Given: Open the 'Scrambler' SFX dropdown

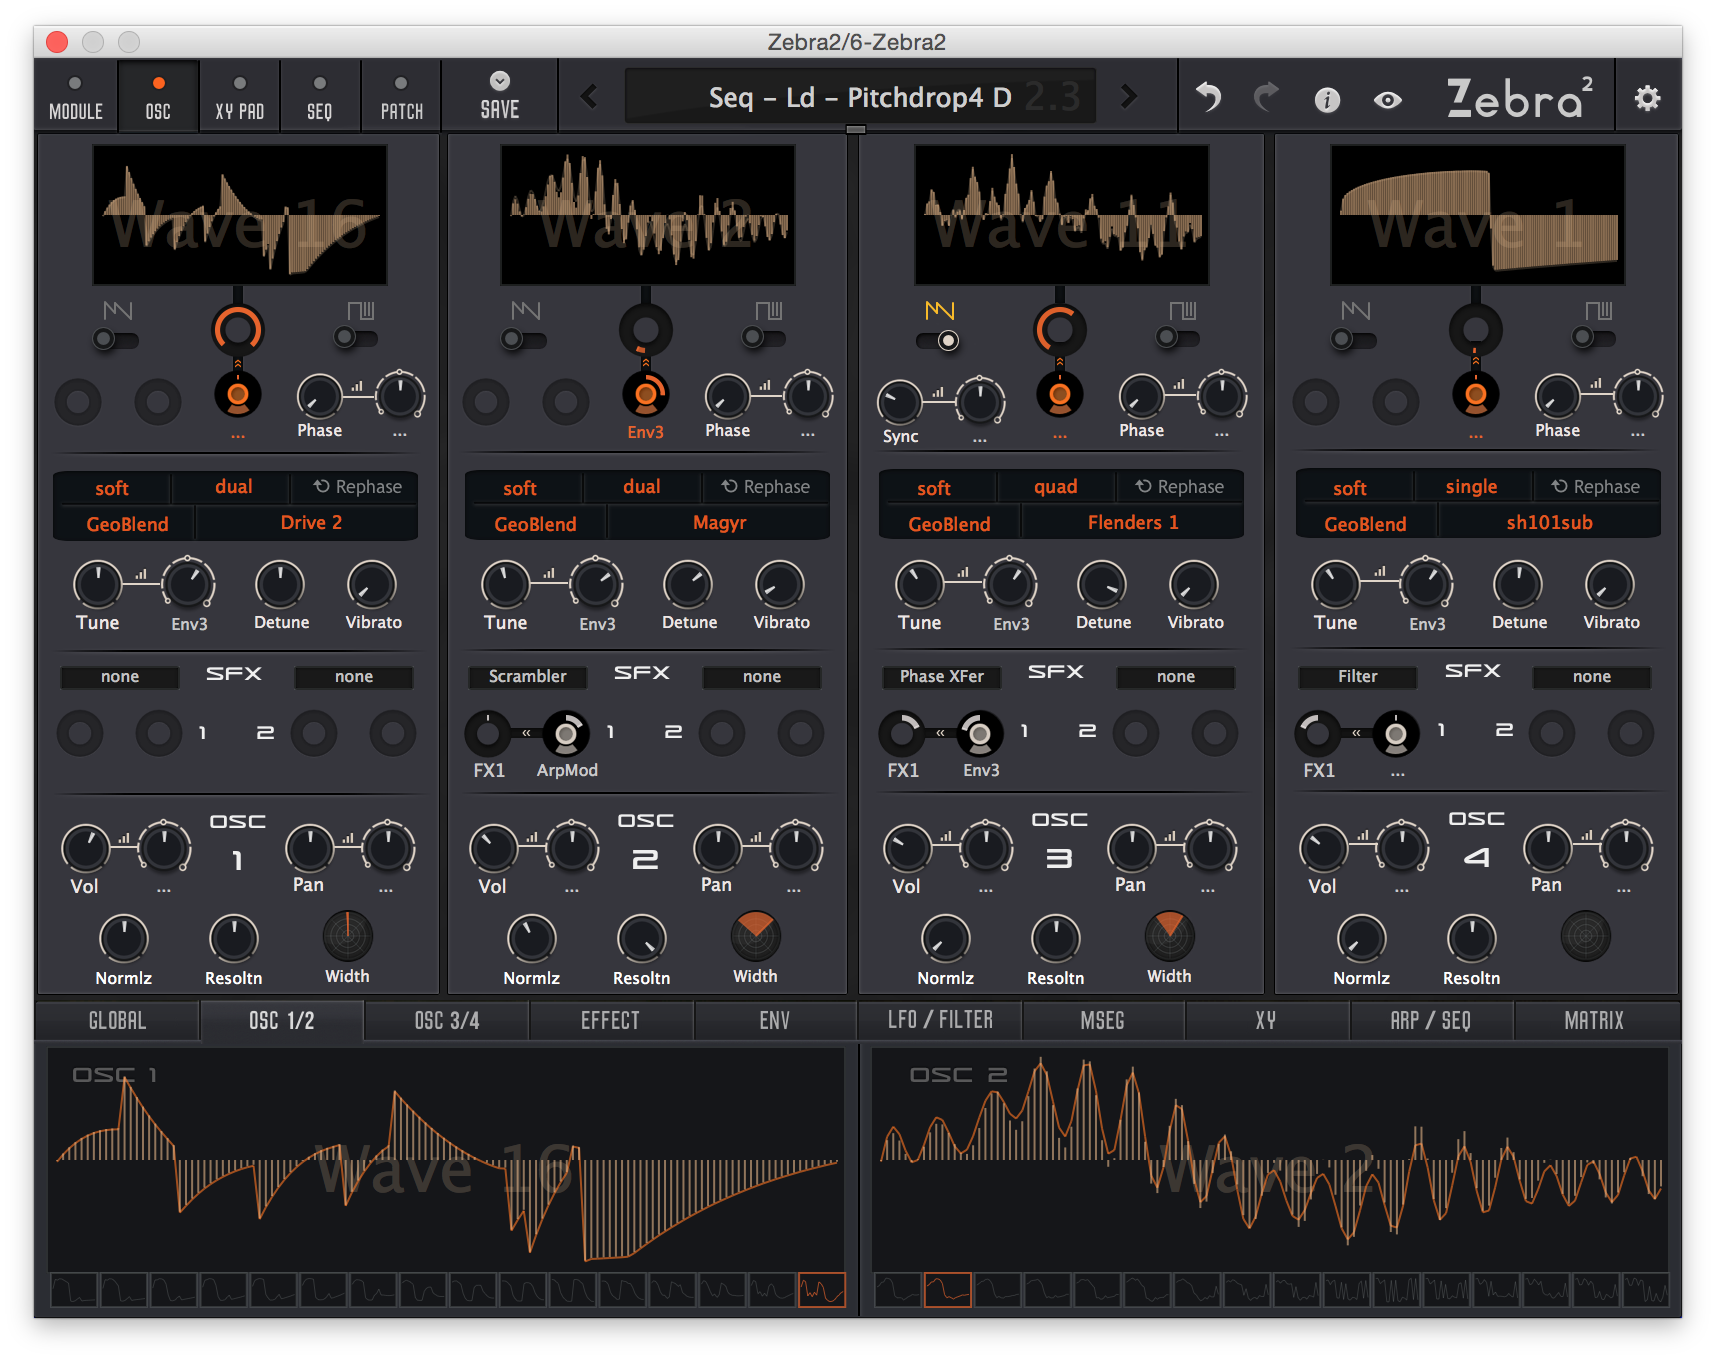Looking at the screenshot, I should 527,677.
